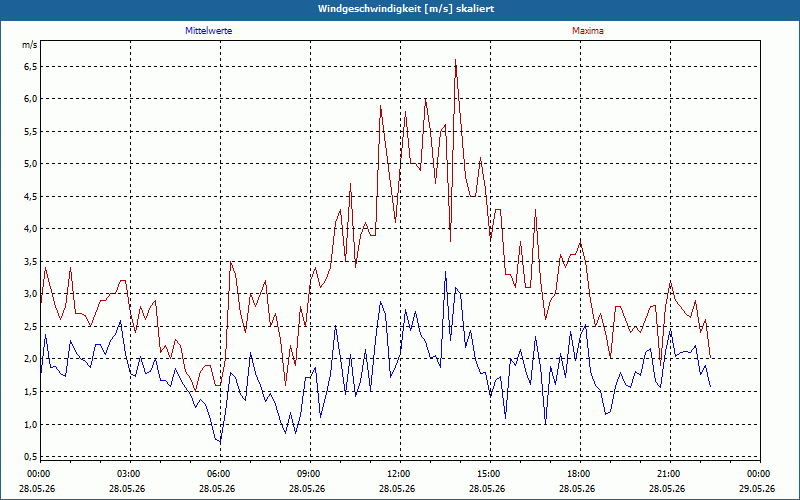Click the date label under 12:00

[x=397, y=488]
